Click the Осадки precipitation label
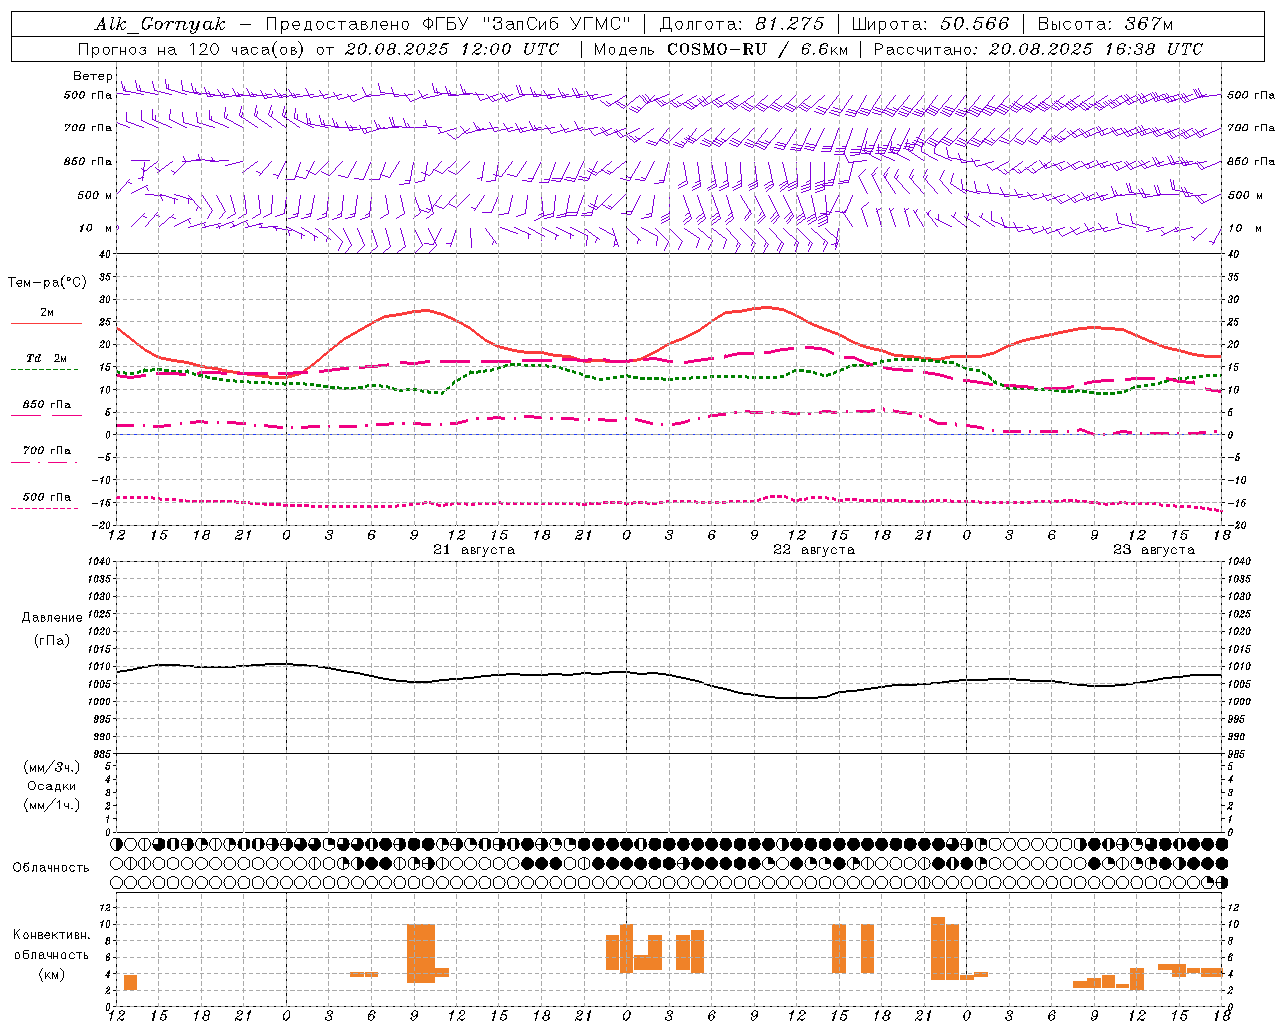Image resolution: width=1280 pixels, height=1024 pixels. pos(52,786)
